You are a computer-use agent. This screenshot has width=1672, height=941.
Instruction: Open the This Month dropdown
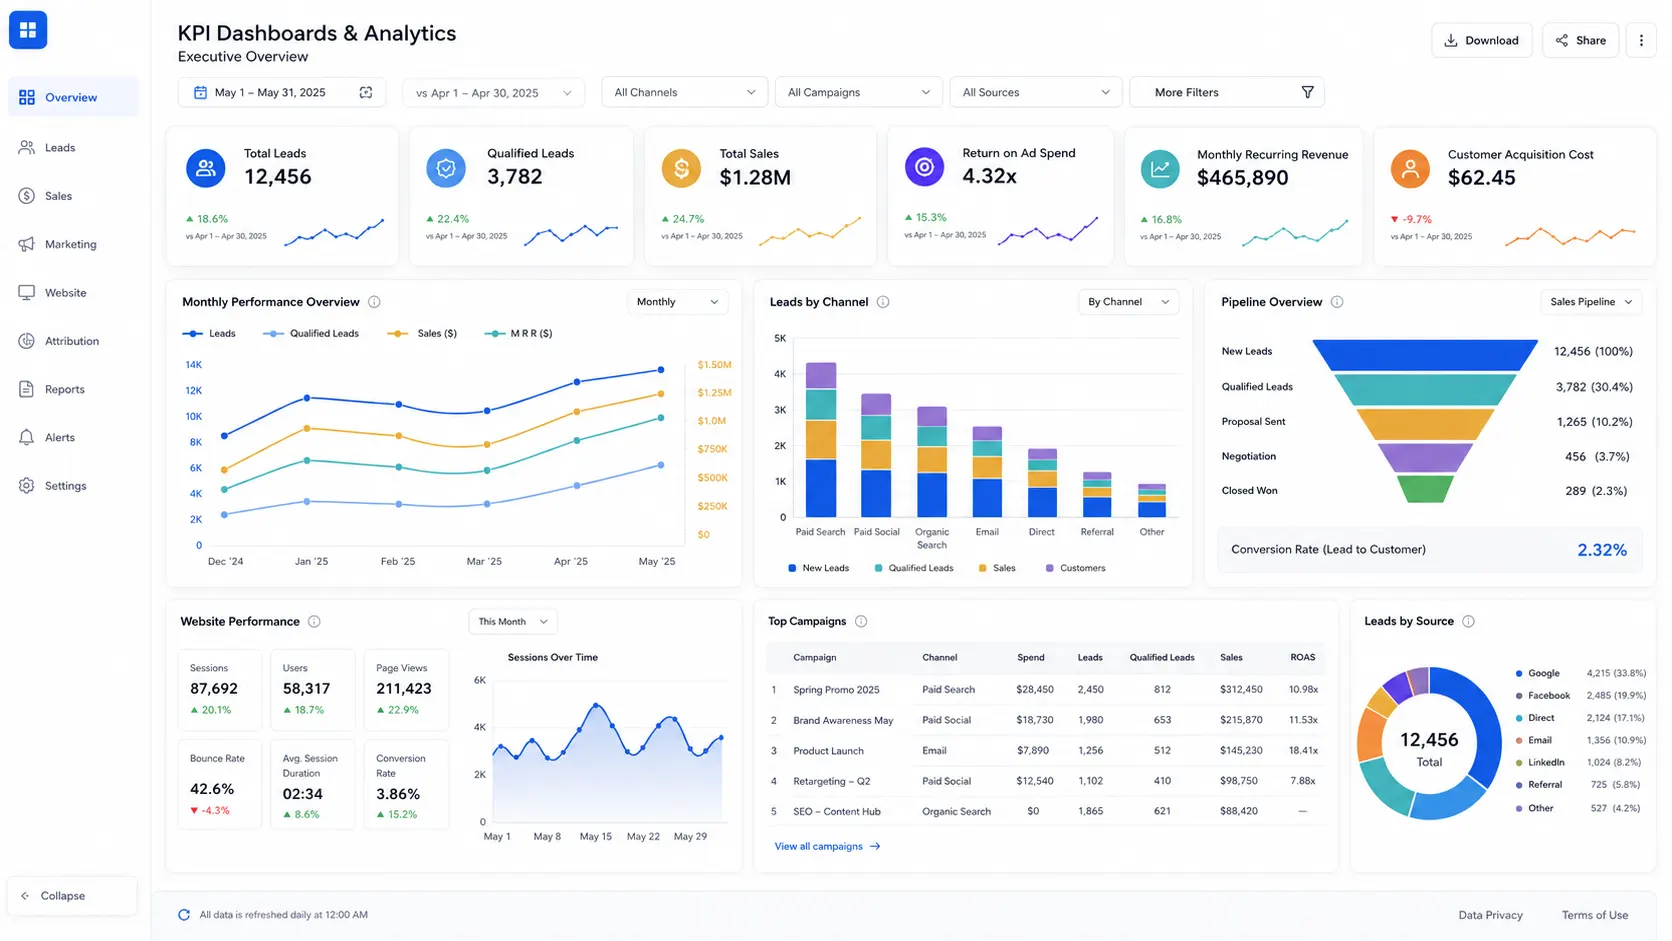512,621
